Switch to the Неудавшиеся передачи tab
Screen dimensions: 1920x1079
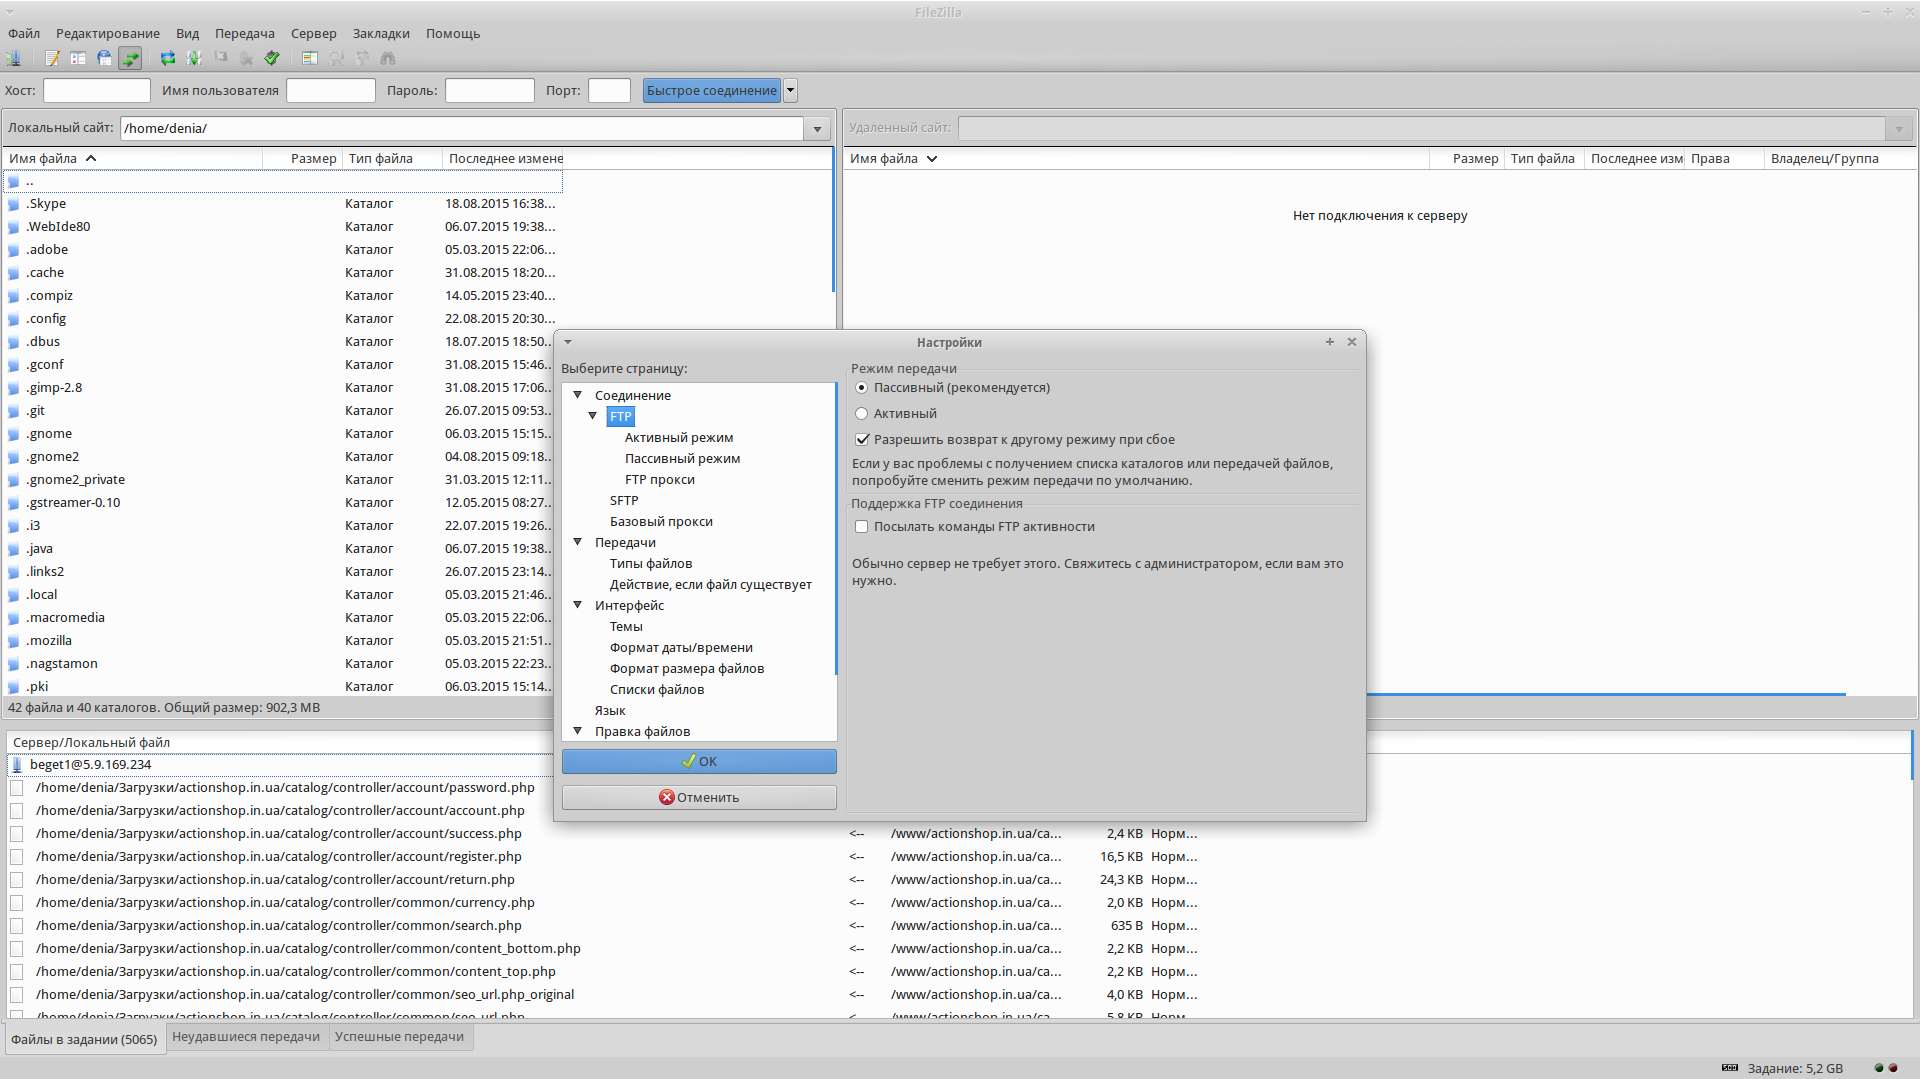[x=246, y=1037]
